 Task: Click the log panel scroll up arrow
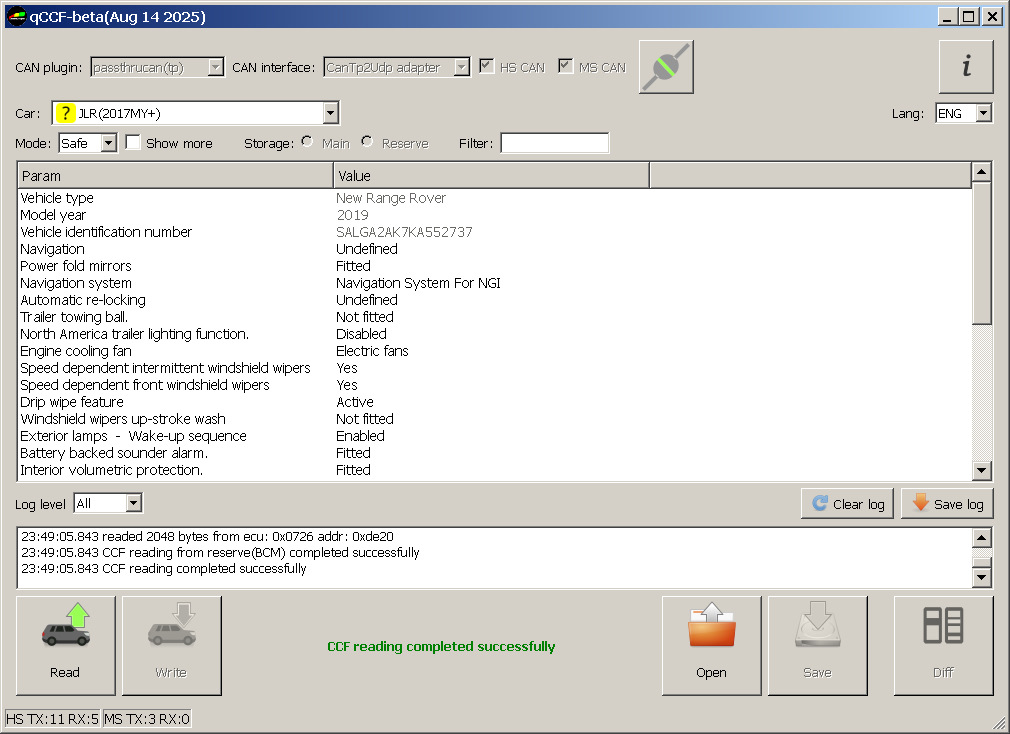click(981, 537)
